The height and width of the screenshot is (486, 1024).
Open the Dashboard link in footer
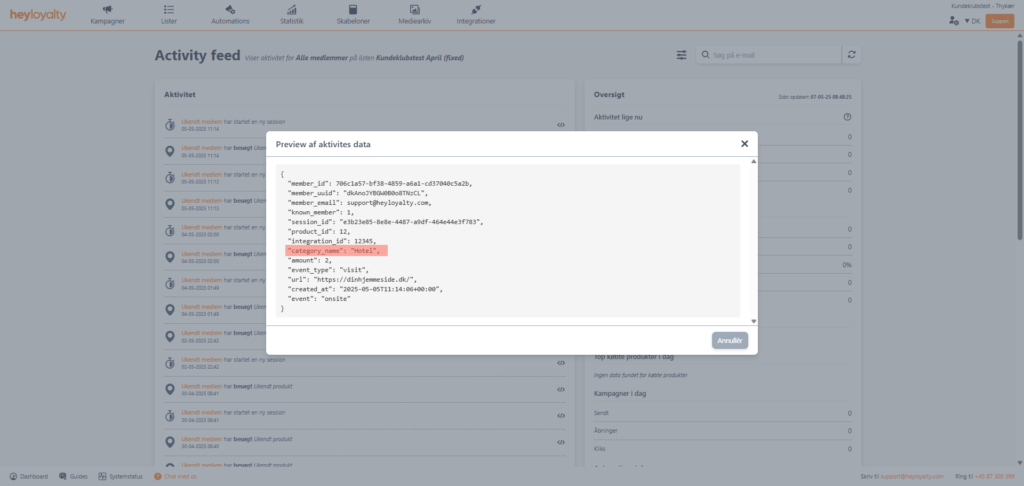[28, 476]
